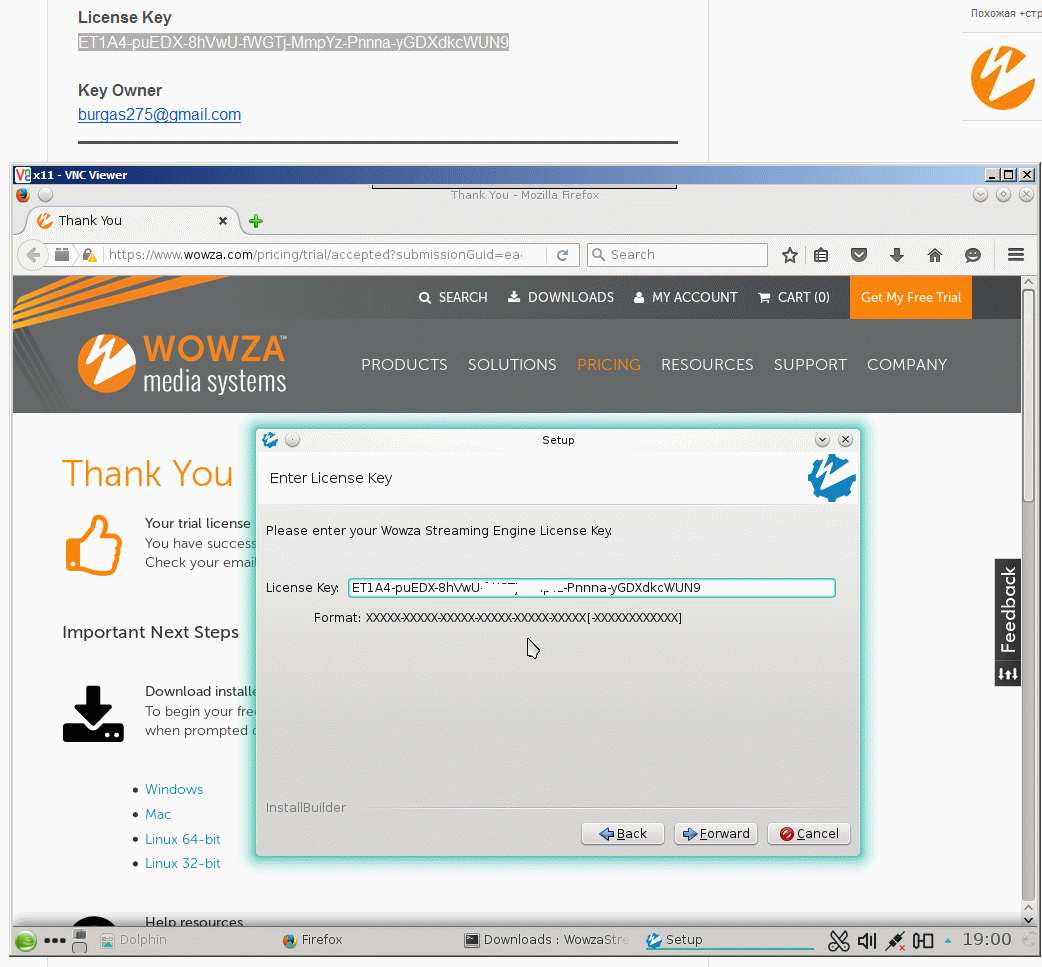Viewport: 1042px width, 967px height.
Task: Switch to Firefox in the taskbar
Action: (x=312, y=940)
